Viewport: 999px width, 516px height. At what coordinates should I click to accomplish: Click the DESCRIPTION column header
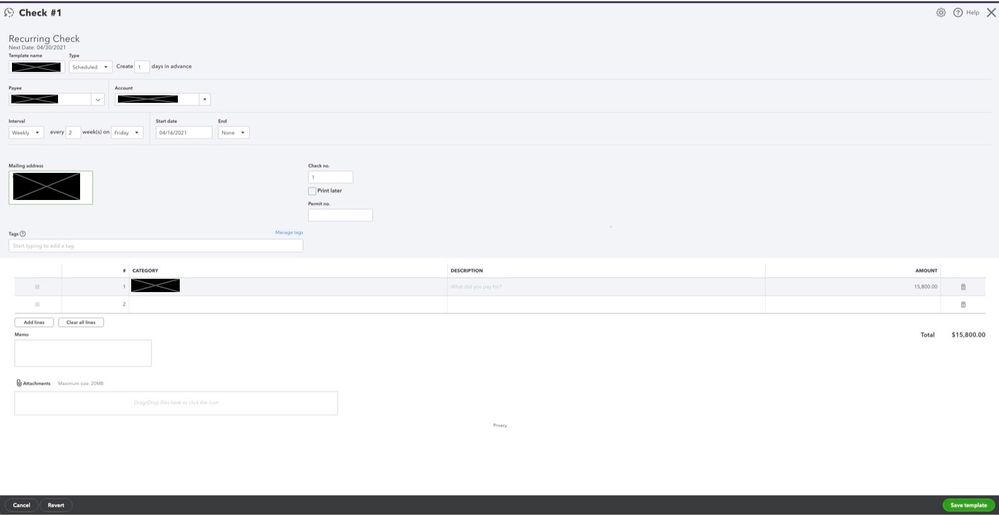pyautogui.click(x=467, y=271)
